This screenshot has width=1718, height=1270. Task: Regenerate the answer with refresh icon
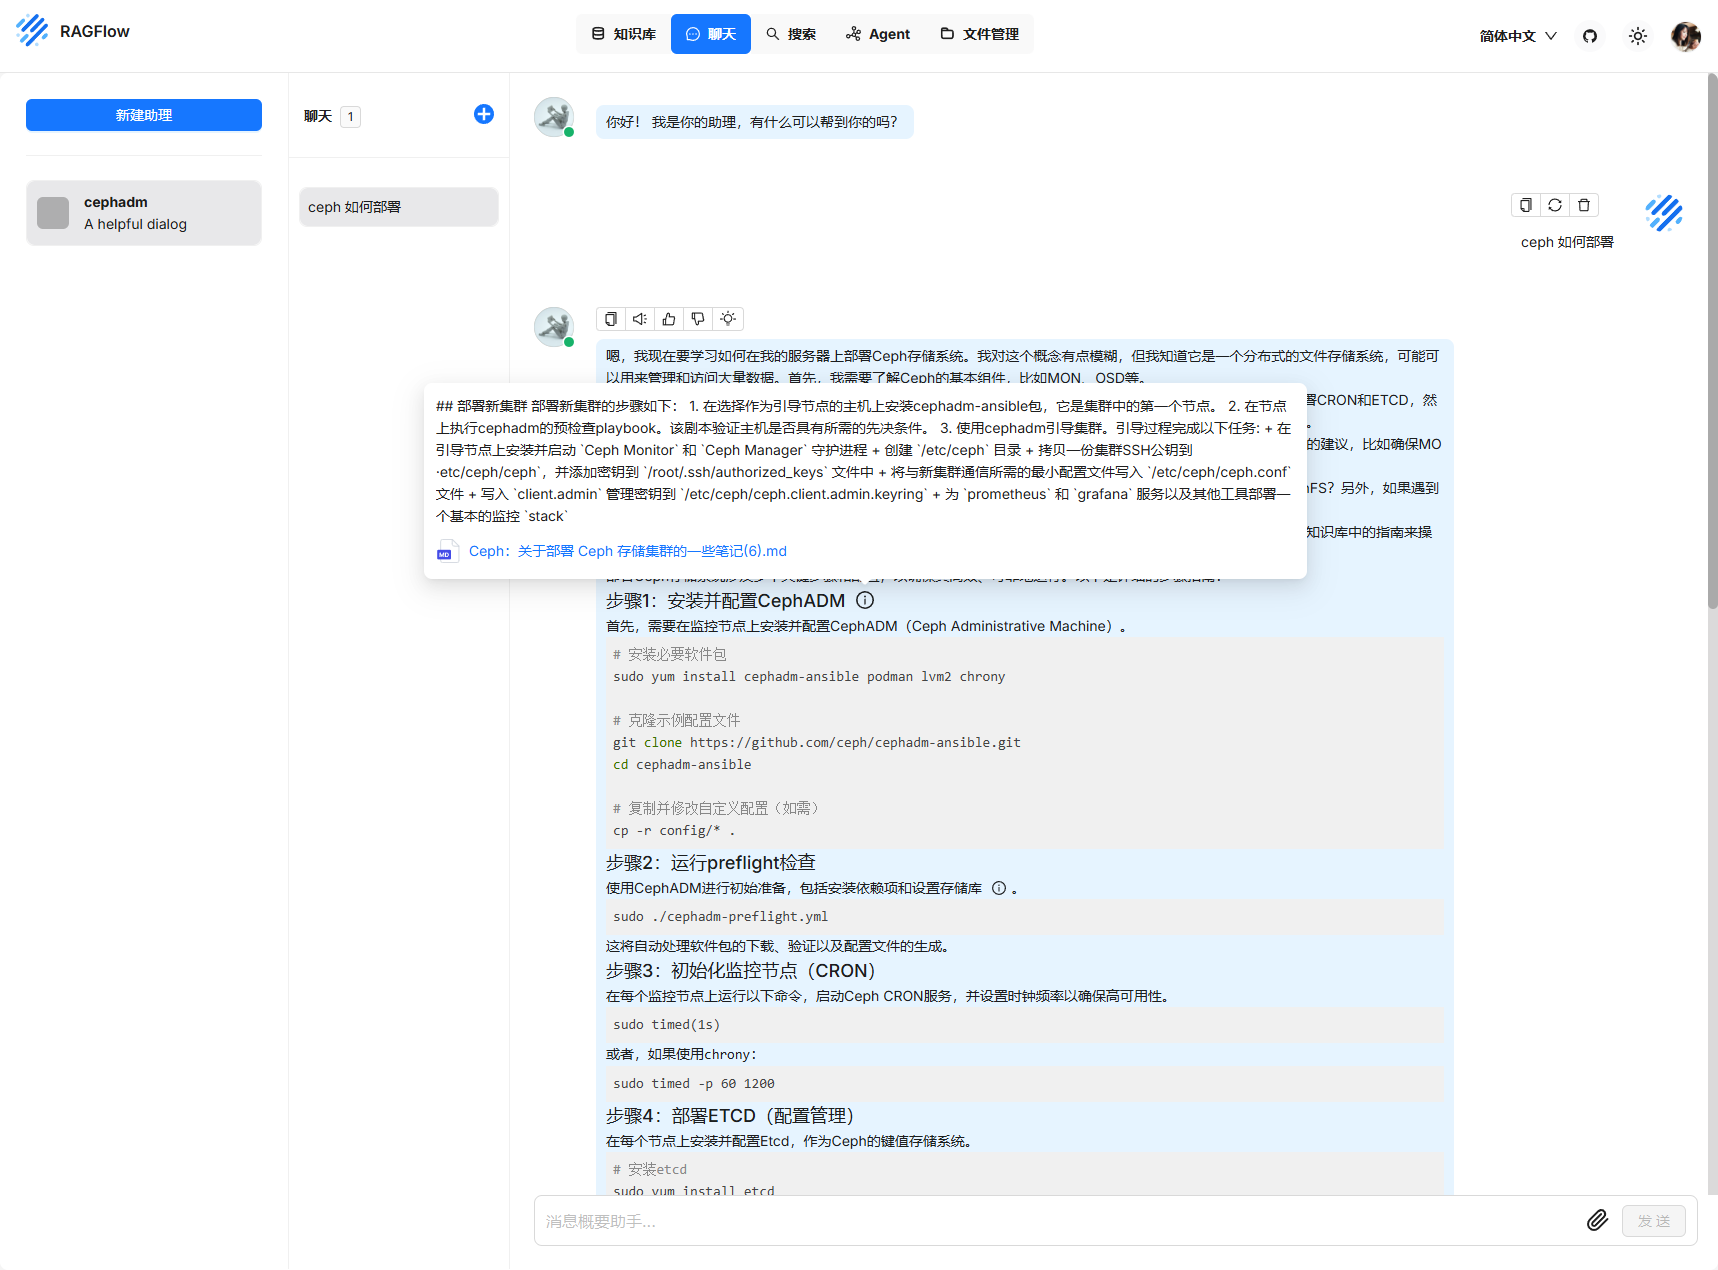coord(1555,205)
